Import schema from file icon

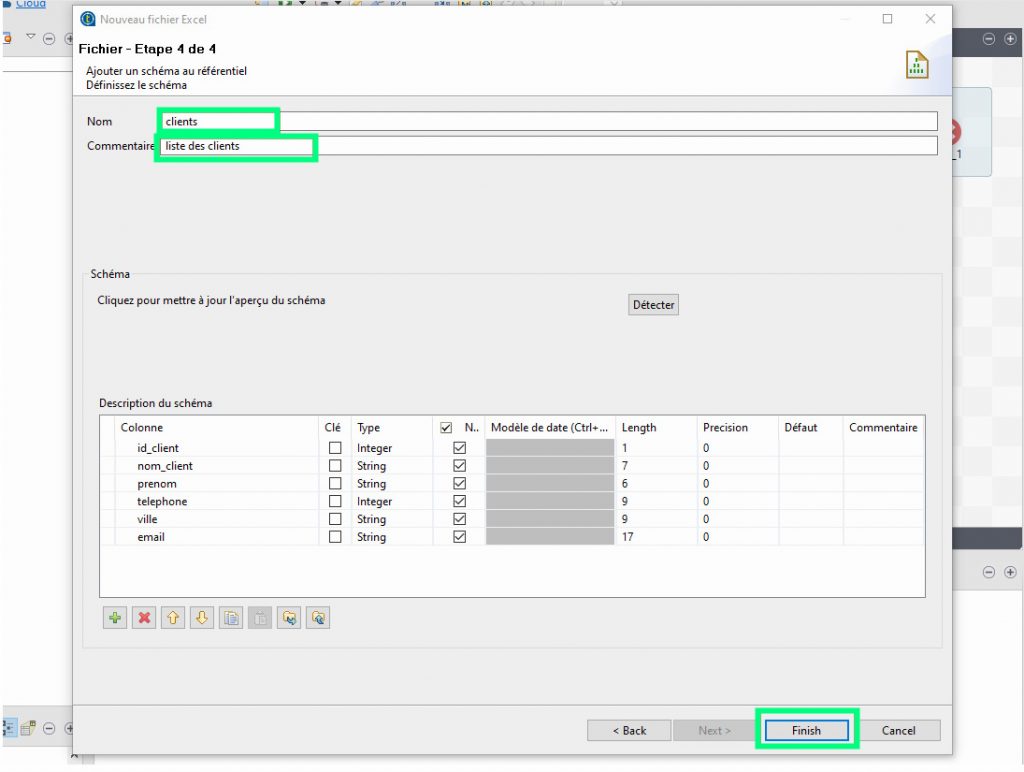pos(289,618)
